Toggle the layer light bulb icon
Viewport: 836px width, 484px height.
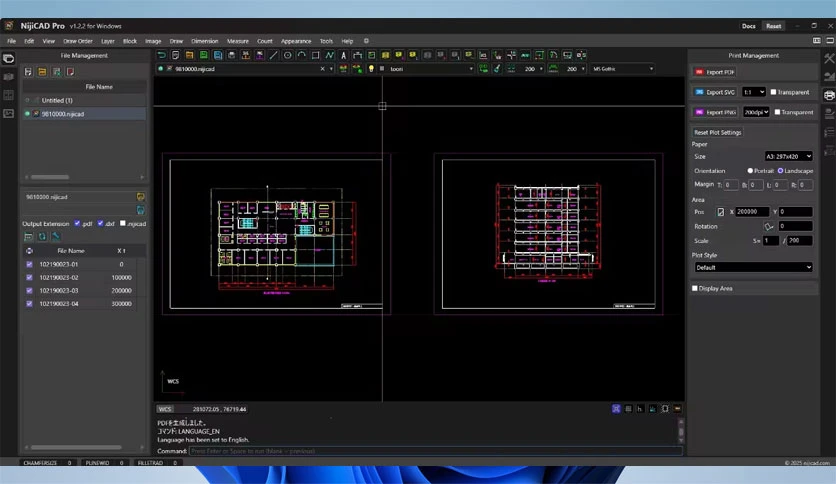[371, 69]
